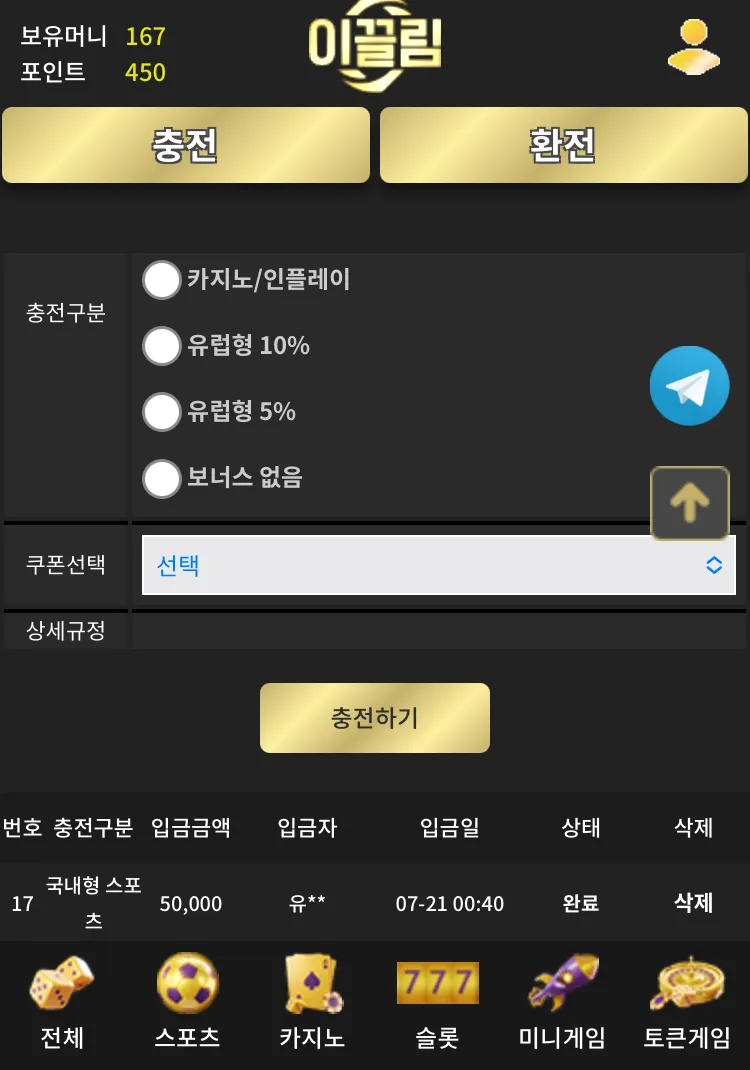
Task: Open the 스포츠 soccer ball icon
Action: pyautogui.click(x=188, y=983)
